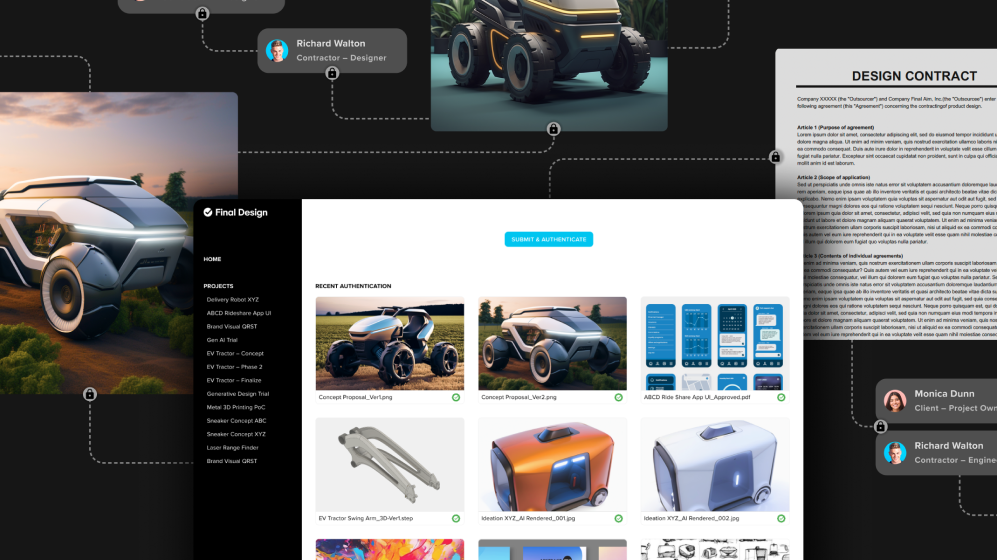This screenshot has width=997, height=560.
Task: Click verified check icon for Concept Proposal_Ver2.png
Action: (619, 397)
